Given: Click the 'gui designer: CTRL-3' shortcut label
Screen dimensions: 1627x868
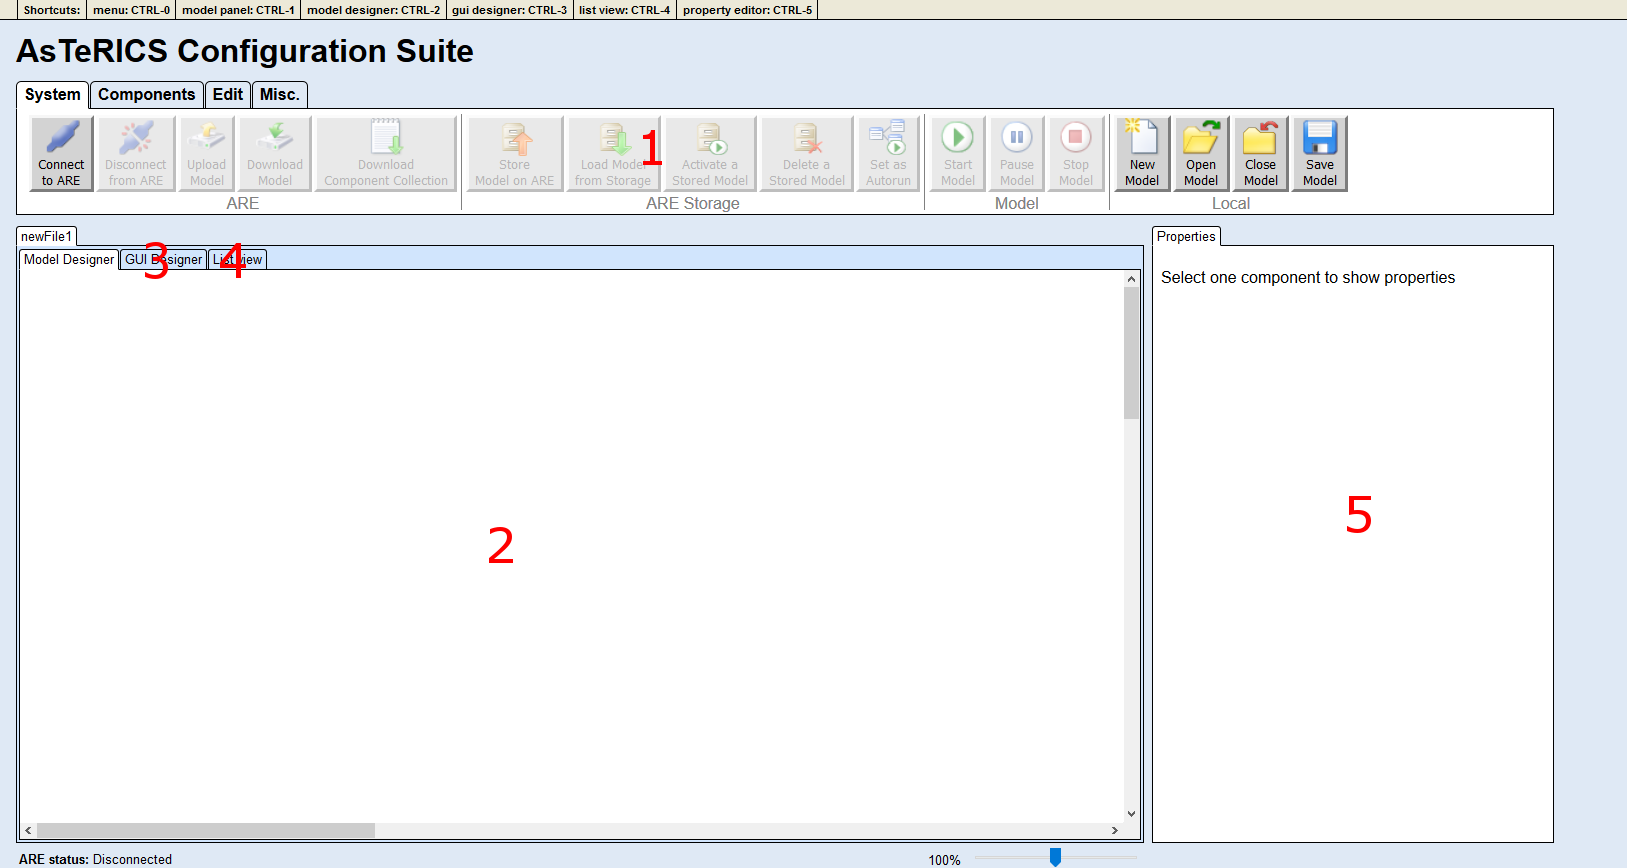Looking at the screenshot, I should (510, 10).
